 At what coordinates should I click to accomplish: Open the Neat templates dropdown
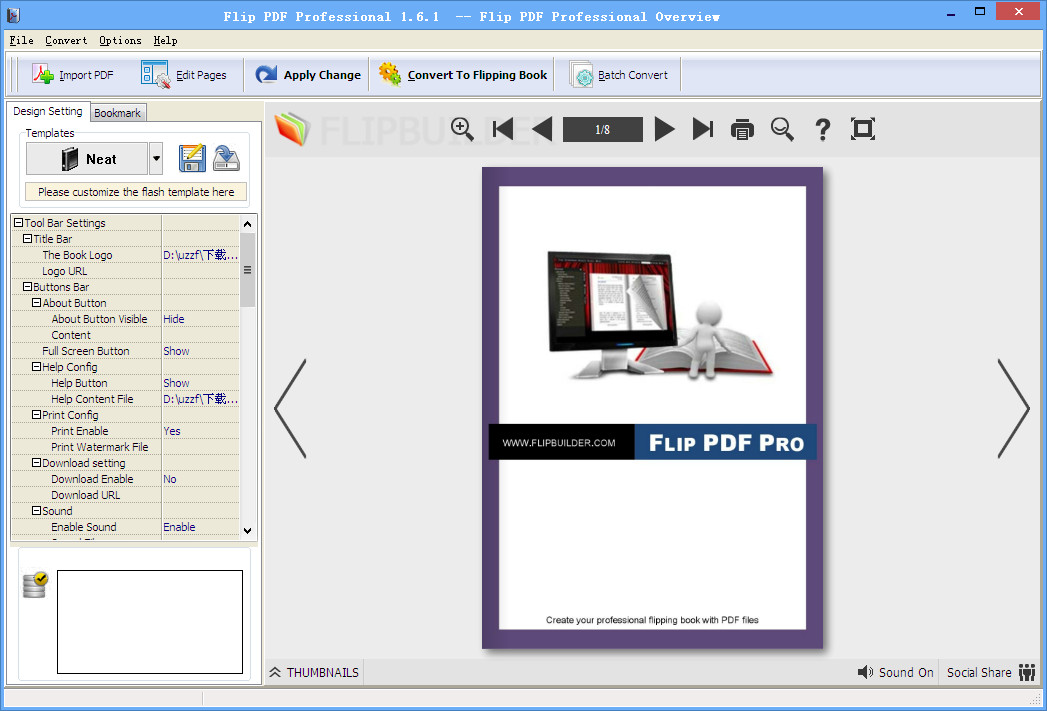156,158
